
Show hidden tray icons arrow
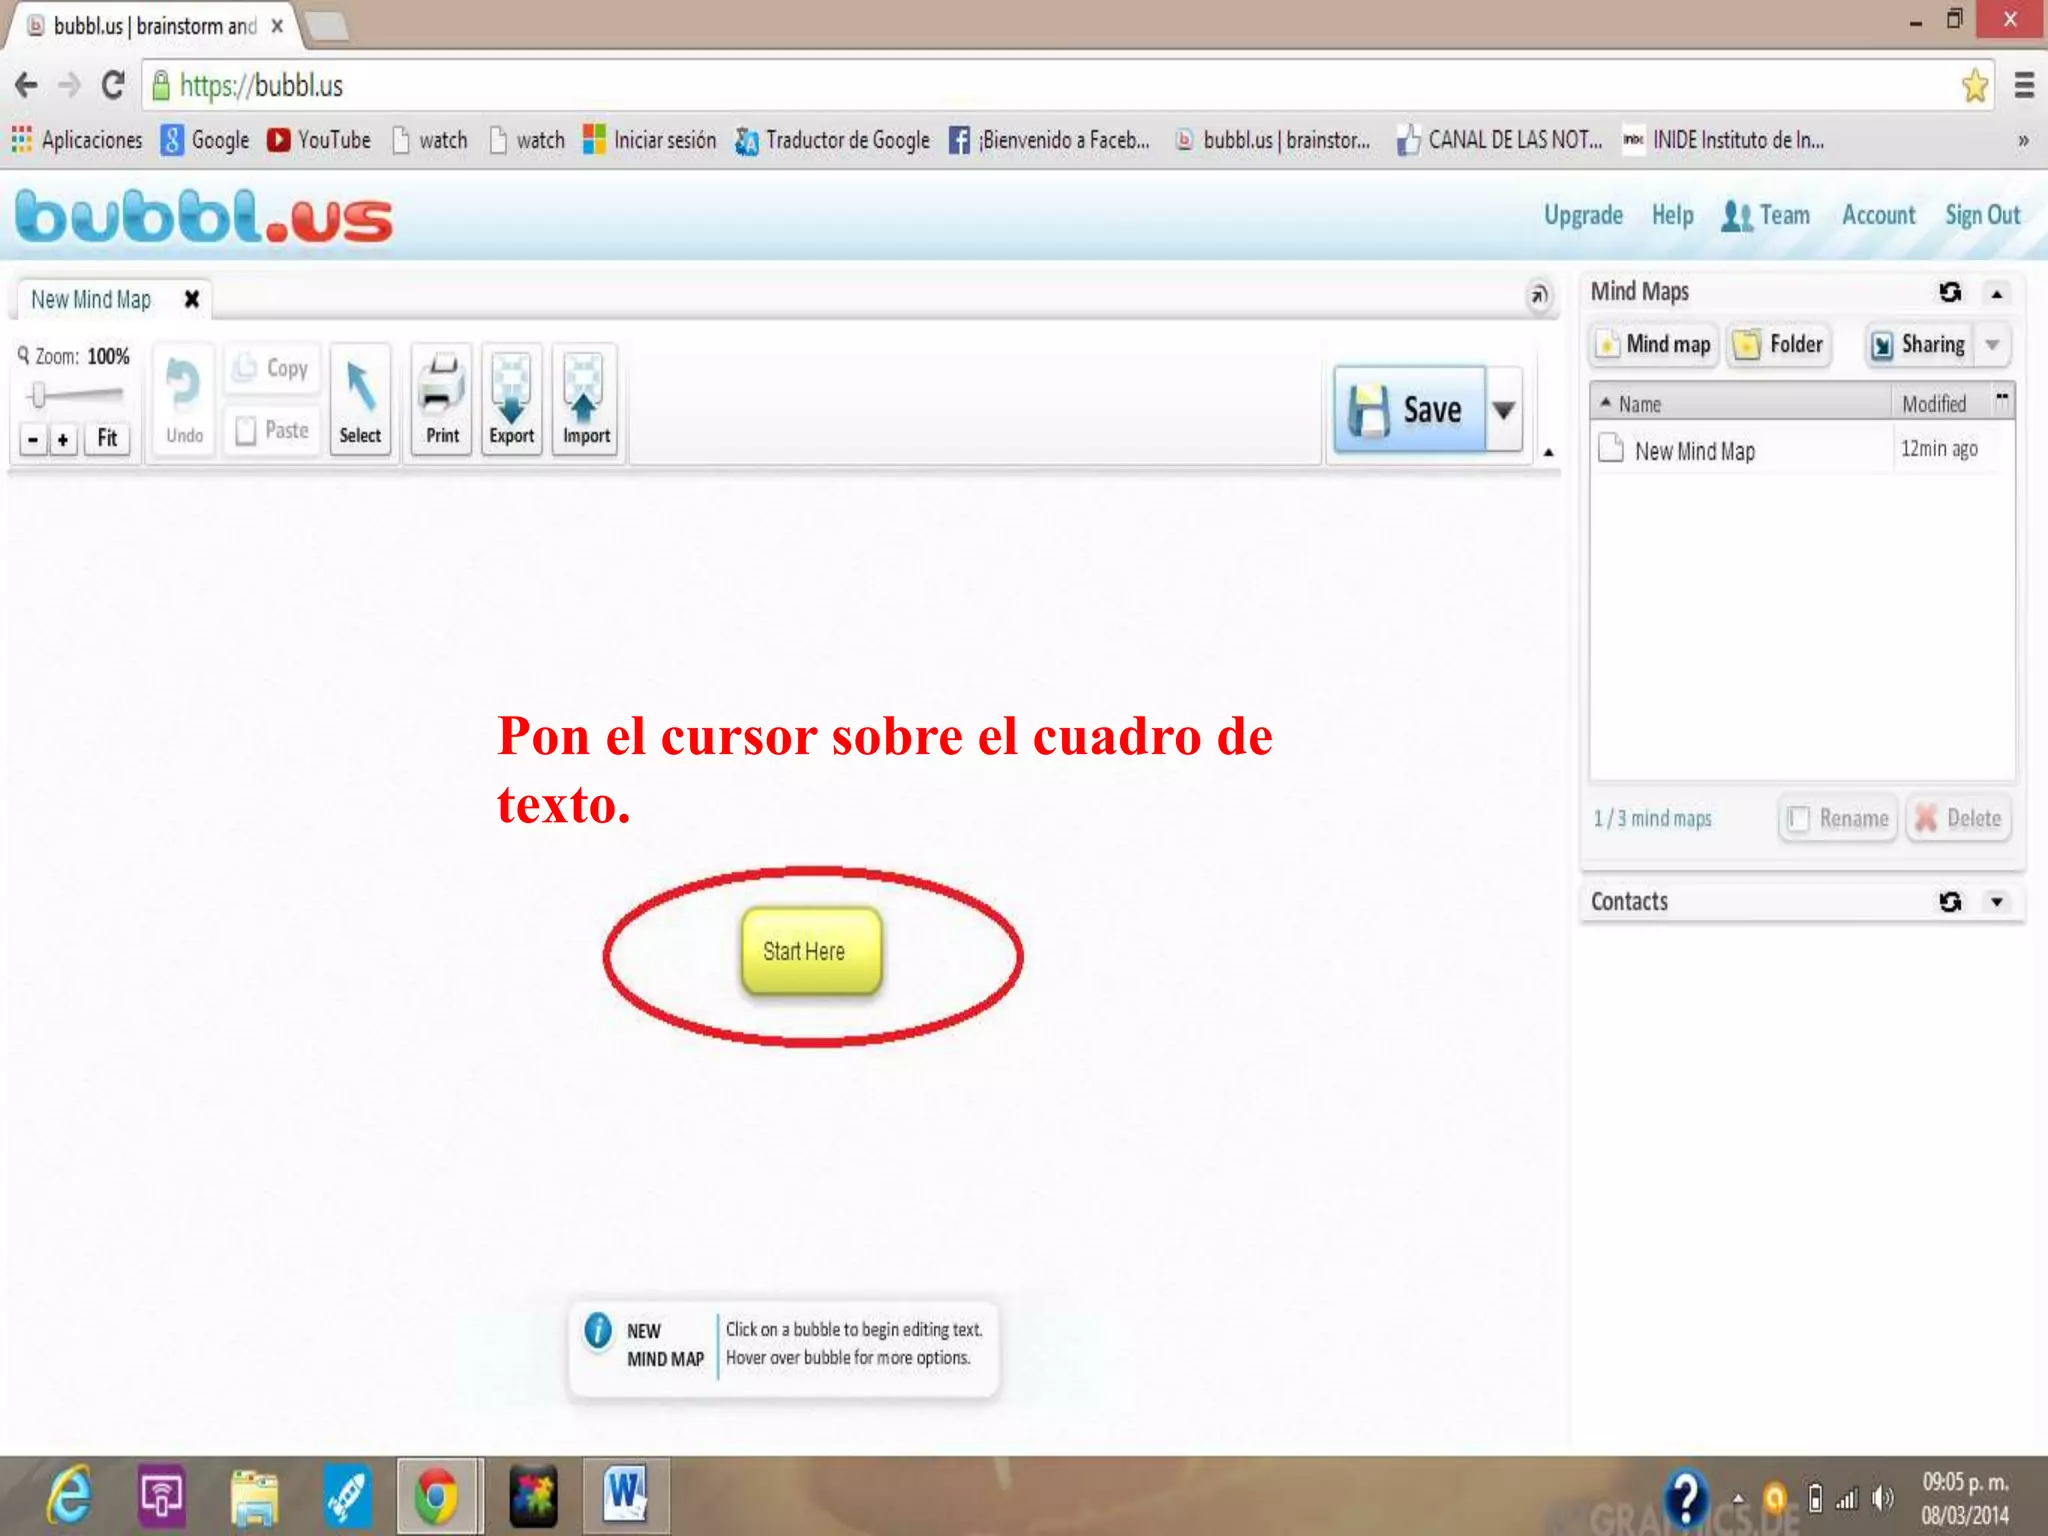point(1738,1498)
